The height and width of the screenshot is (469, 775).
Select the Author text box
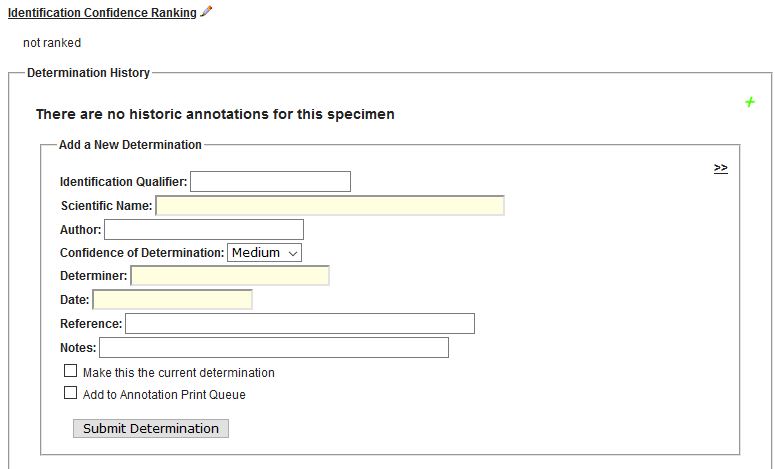pos(204,230)
